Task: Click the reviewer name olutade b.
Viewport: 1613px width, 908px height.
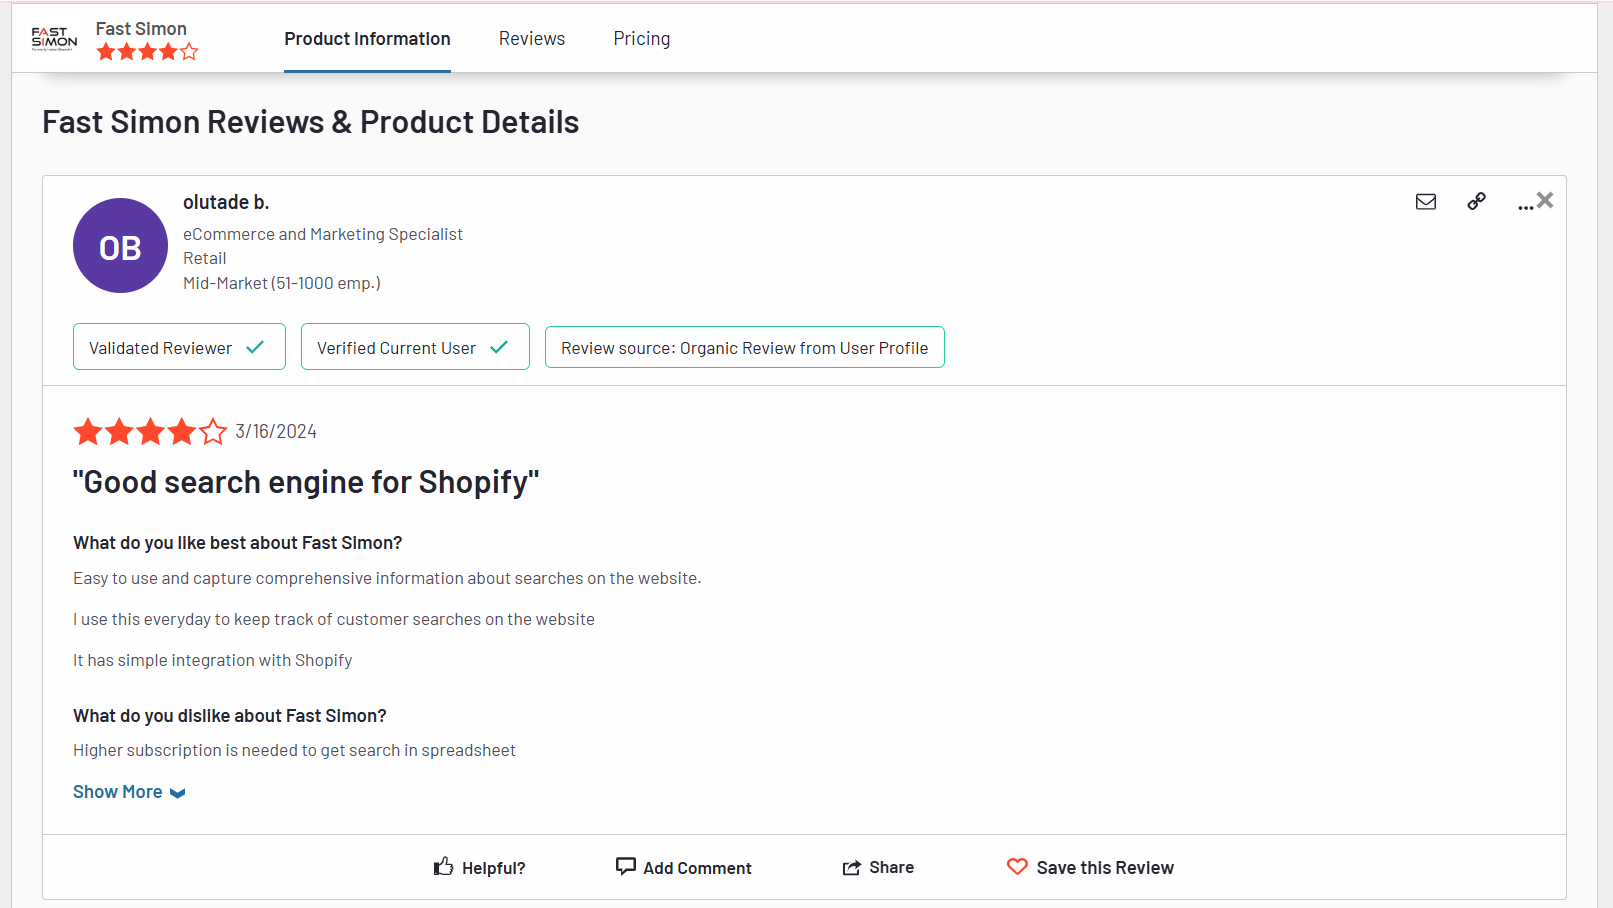Action: pyautogui.click(x=226, y=202)
